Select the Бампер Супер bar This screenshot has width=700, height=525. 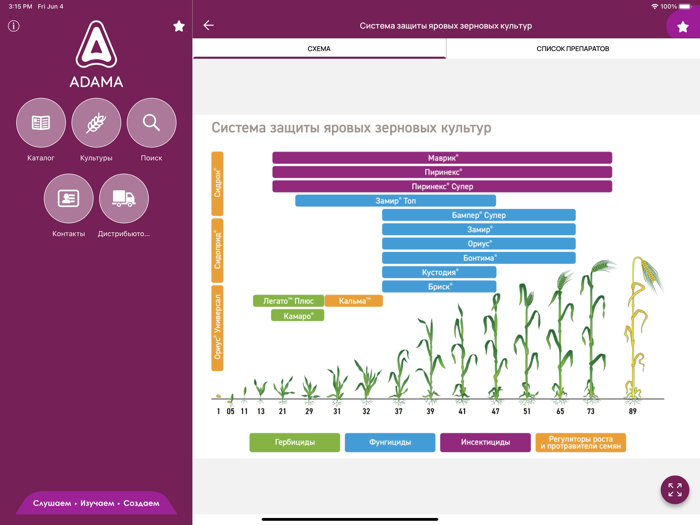click(479, 215)
